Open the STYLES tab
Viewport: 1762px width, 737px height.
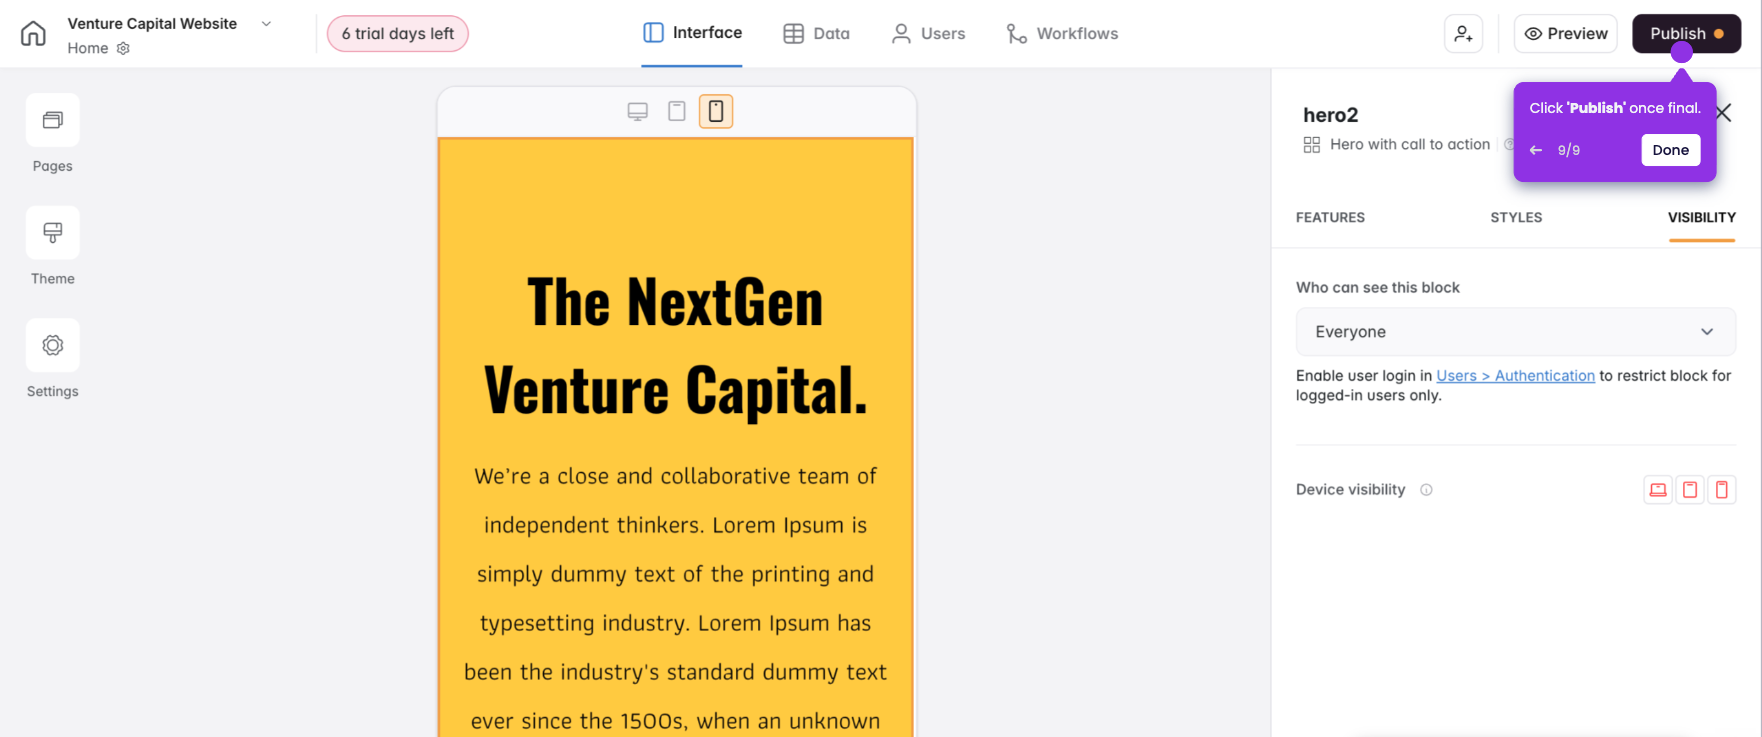pyautogui.click(x=1516, y=217)
